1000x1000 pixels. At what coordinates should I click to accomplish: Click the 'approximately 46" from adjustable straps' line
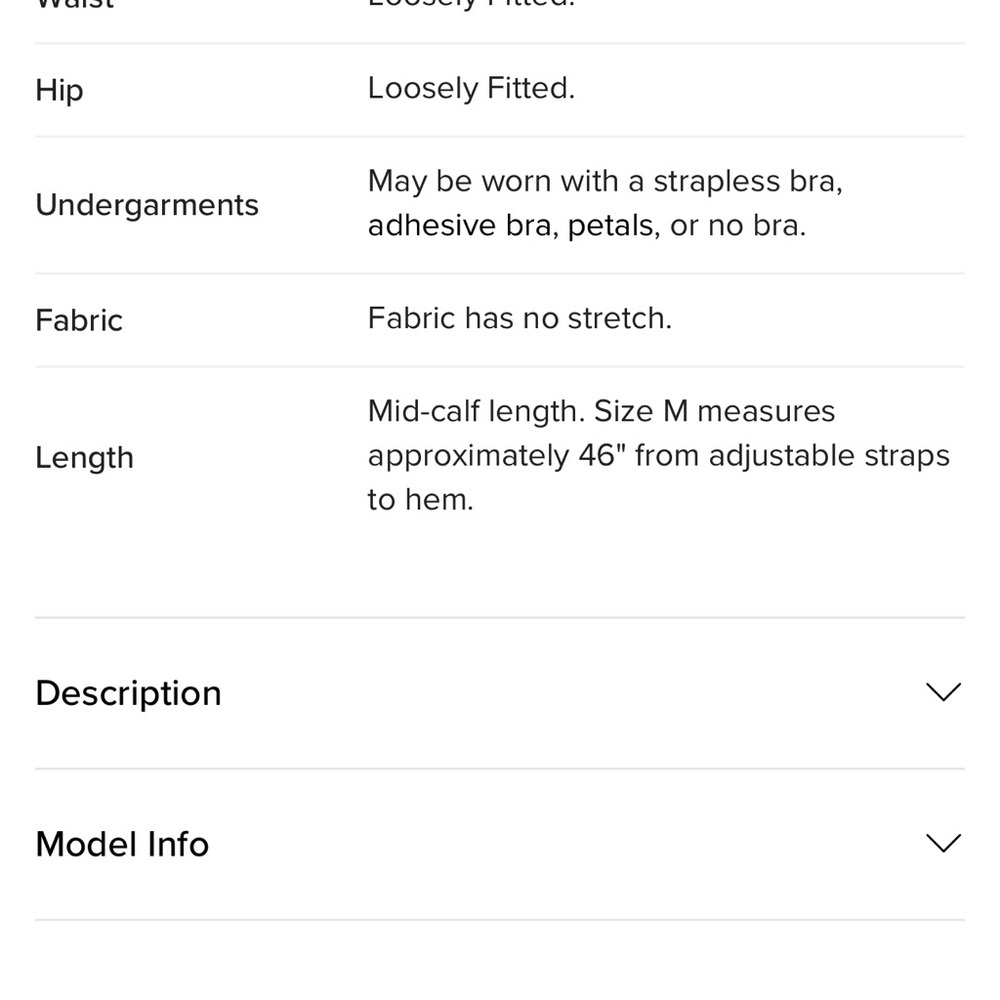tap(659, 456)
